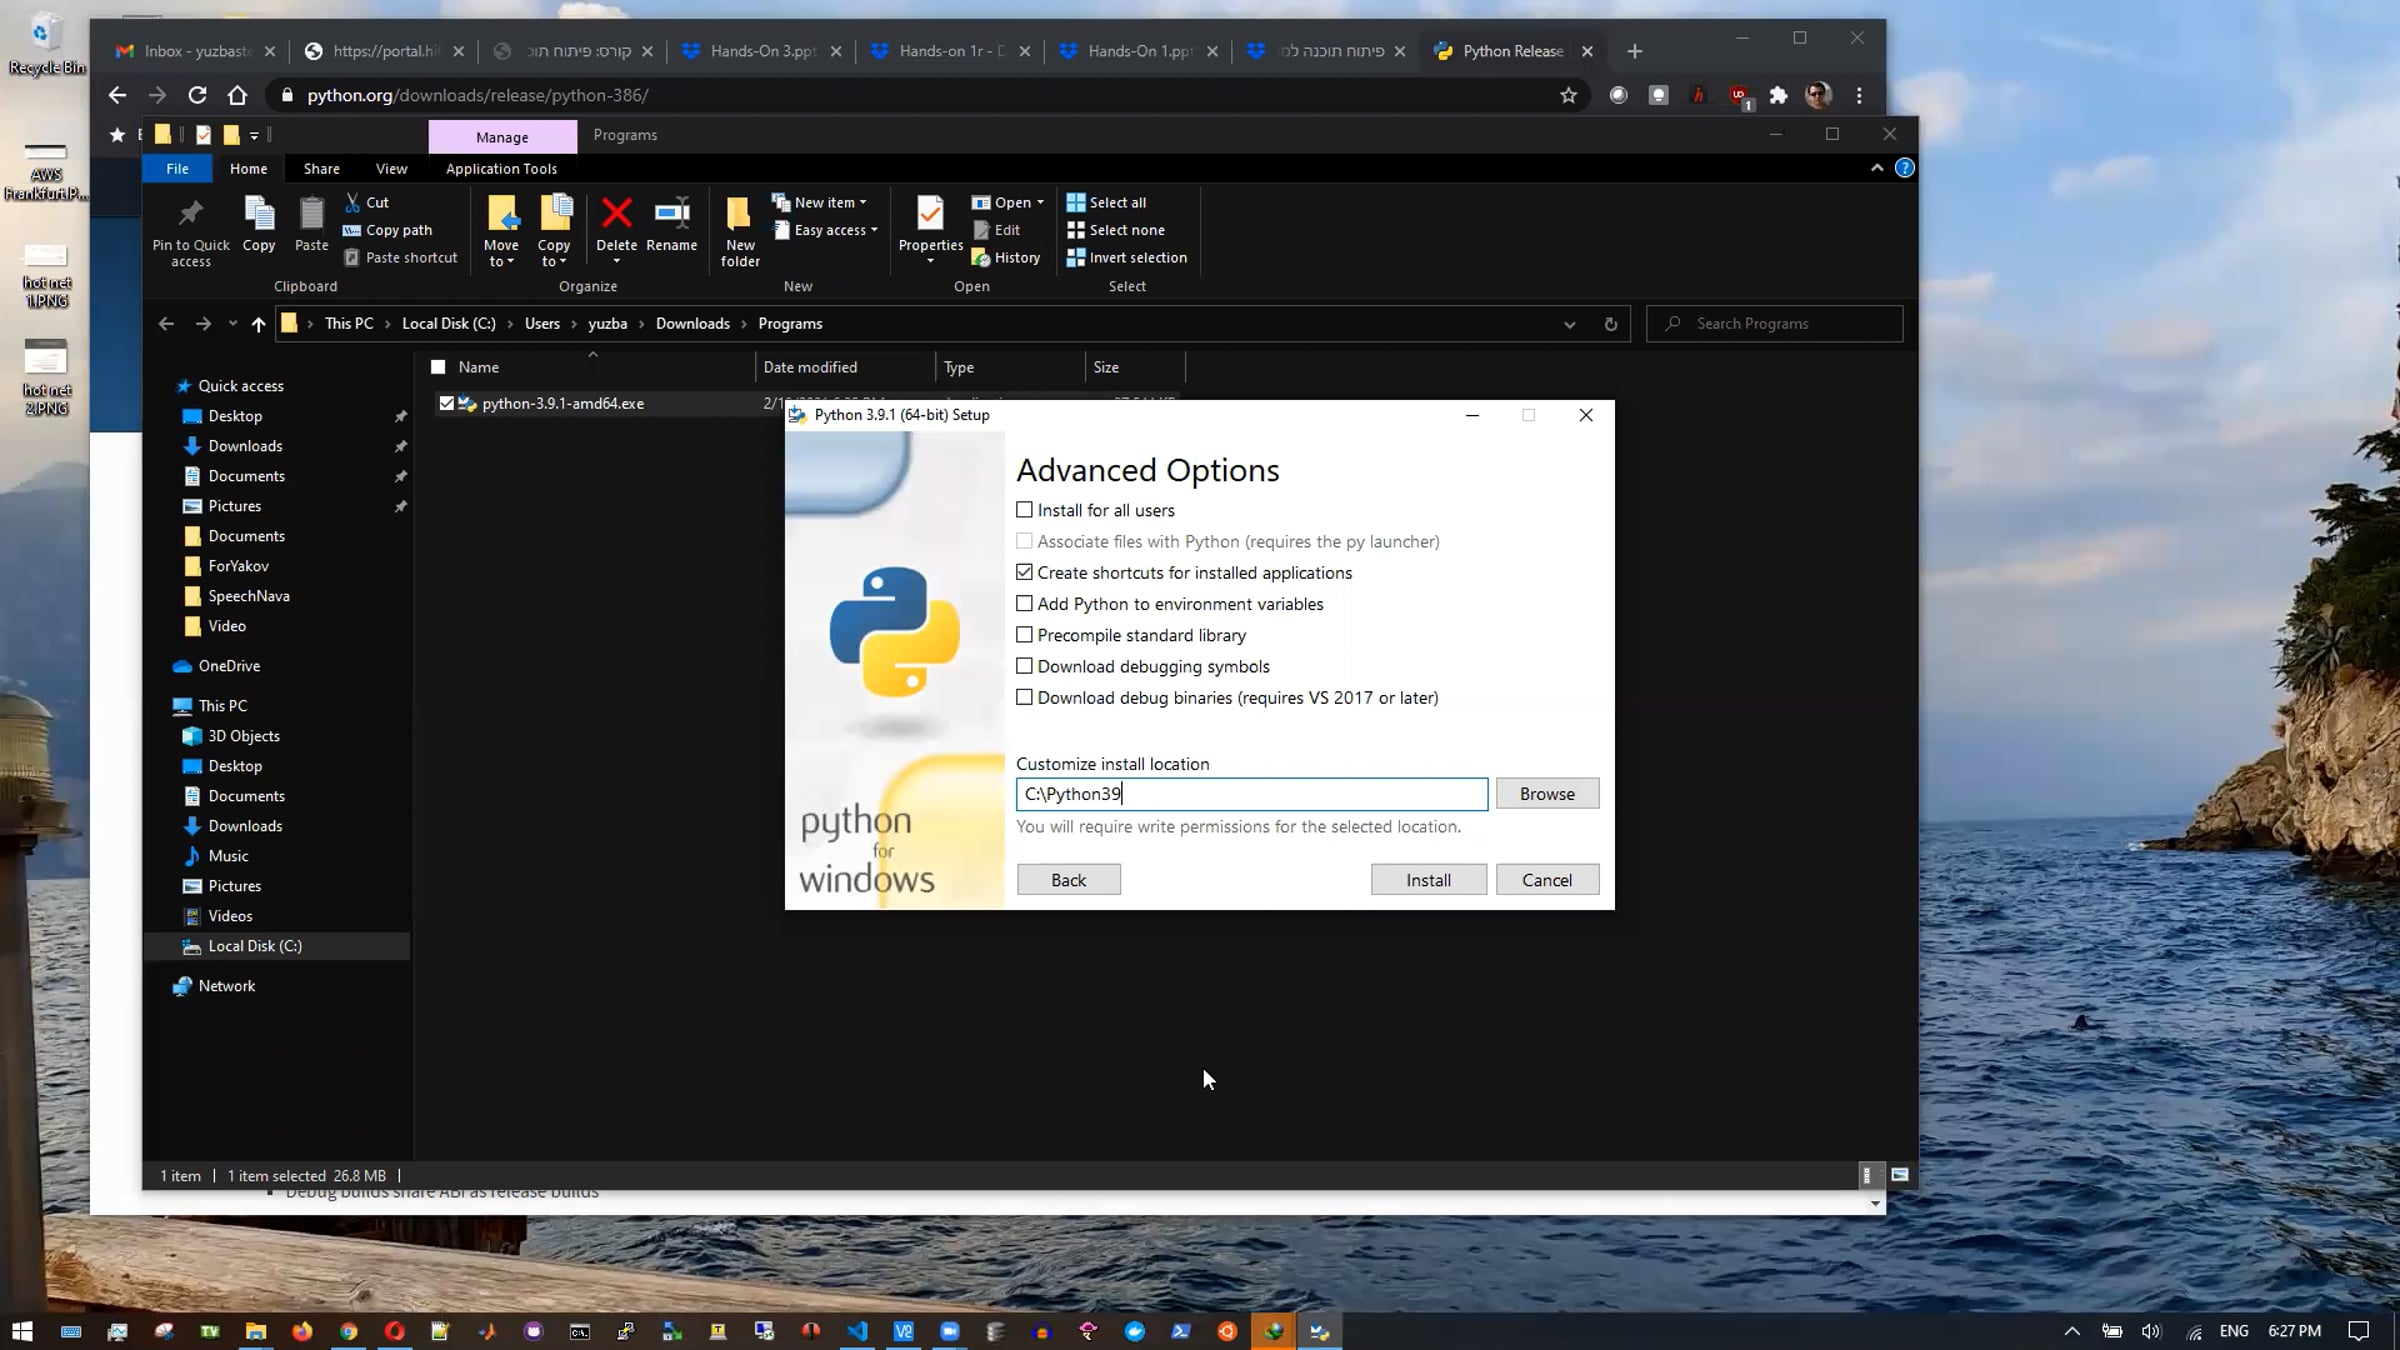Open Properties from the ribbon
Screen dimensions: 2400x1350
pos(930,230)
